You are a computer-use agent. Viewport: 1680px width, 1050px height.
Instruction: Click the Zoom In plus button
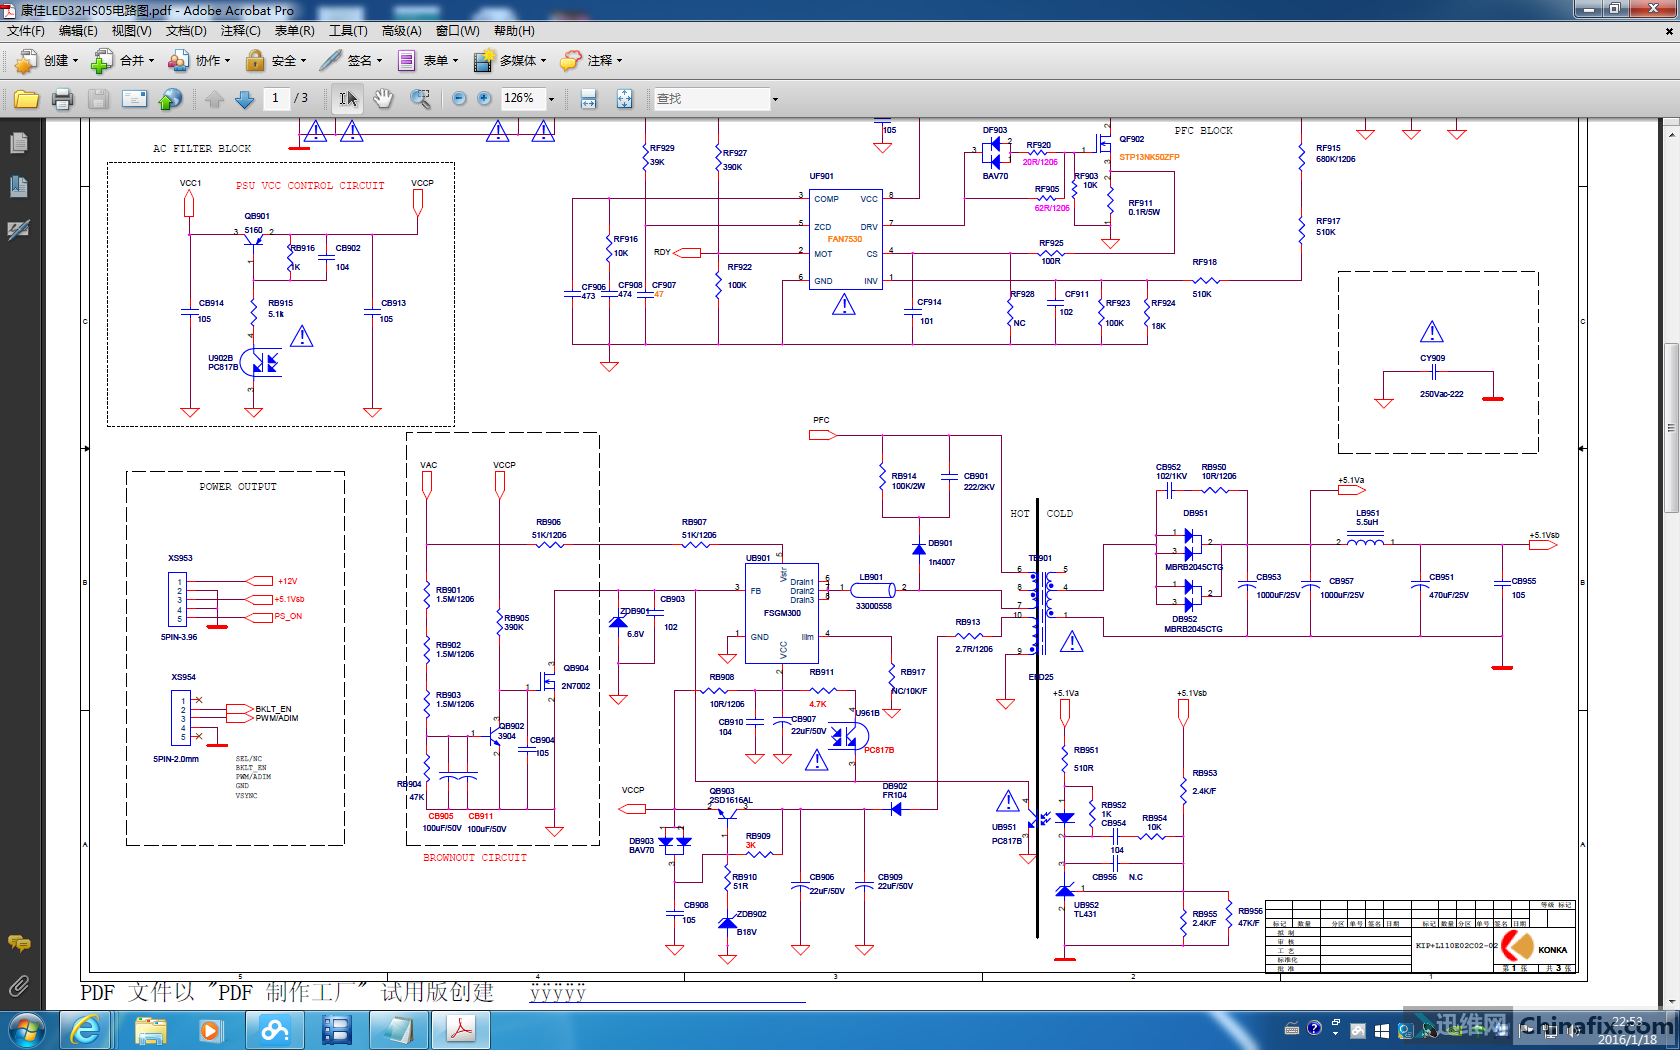484,98
